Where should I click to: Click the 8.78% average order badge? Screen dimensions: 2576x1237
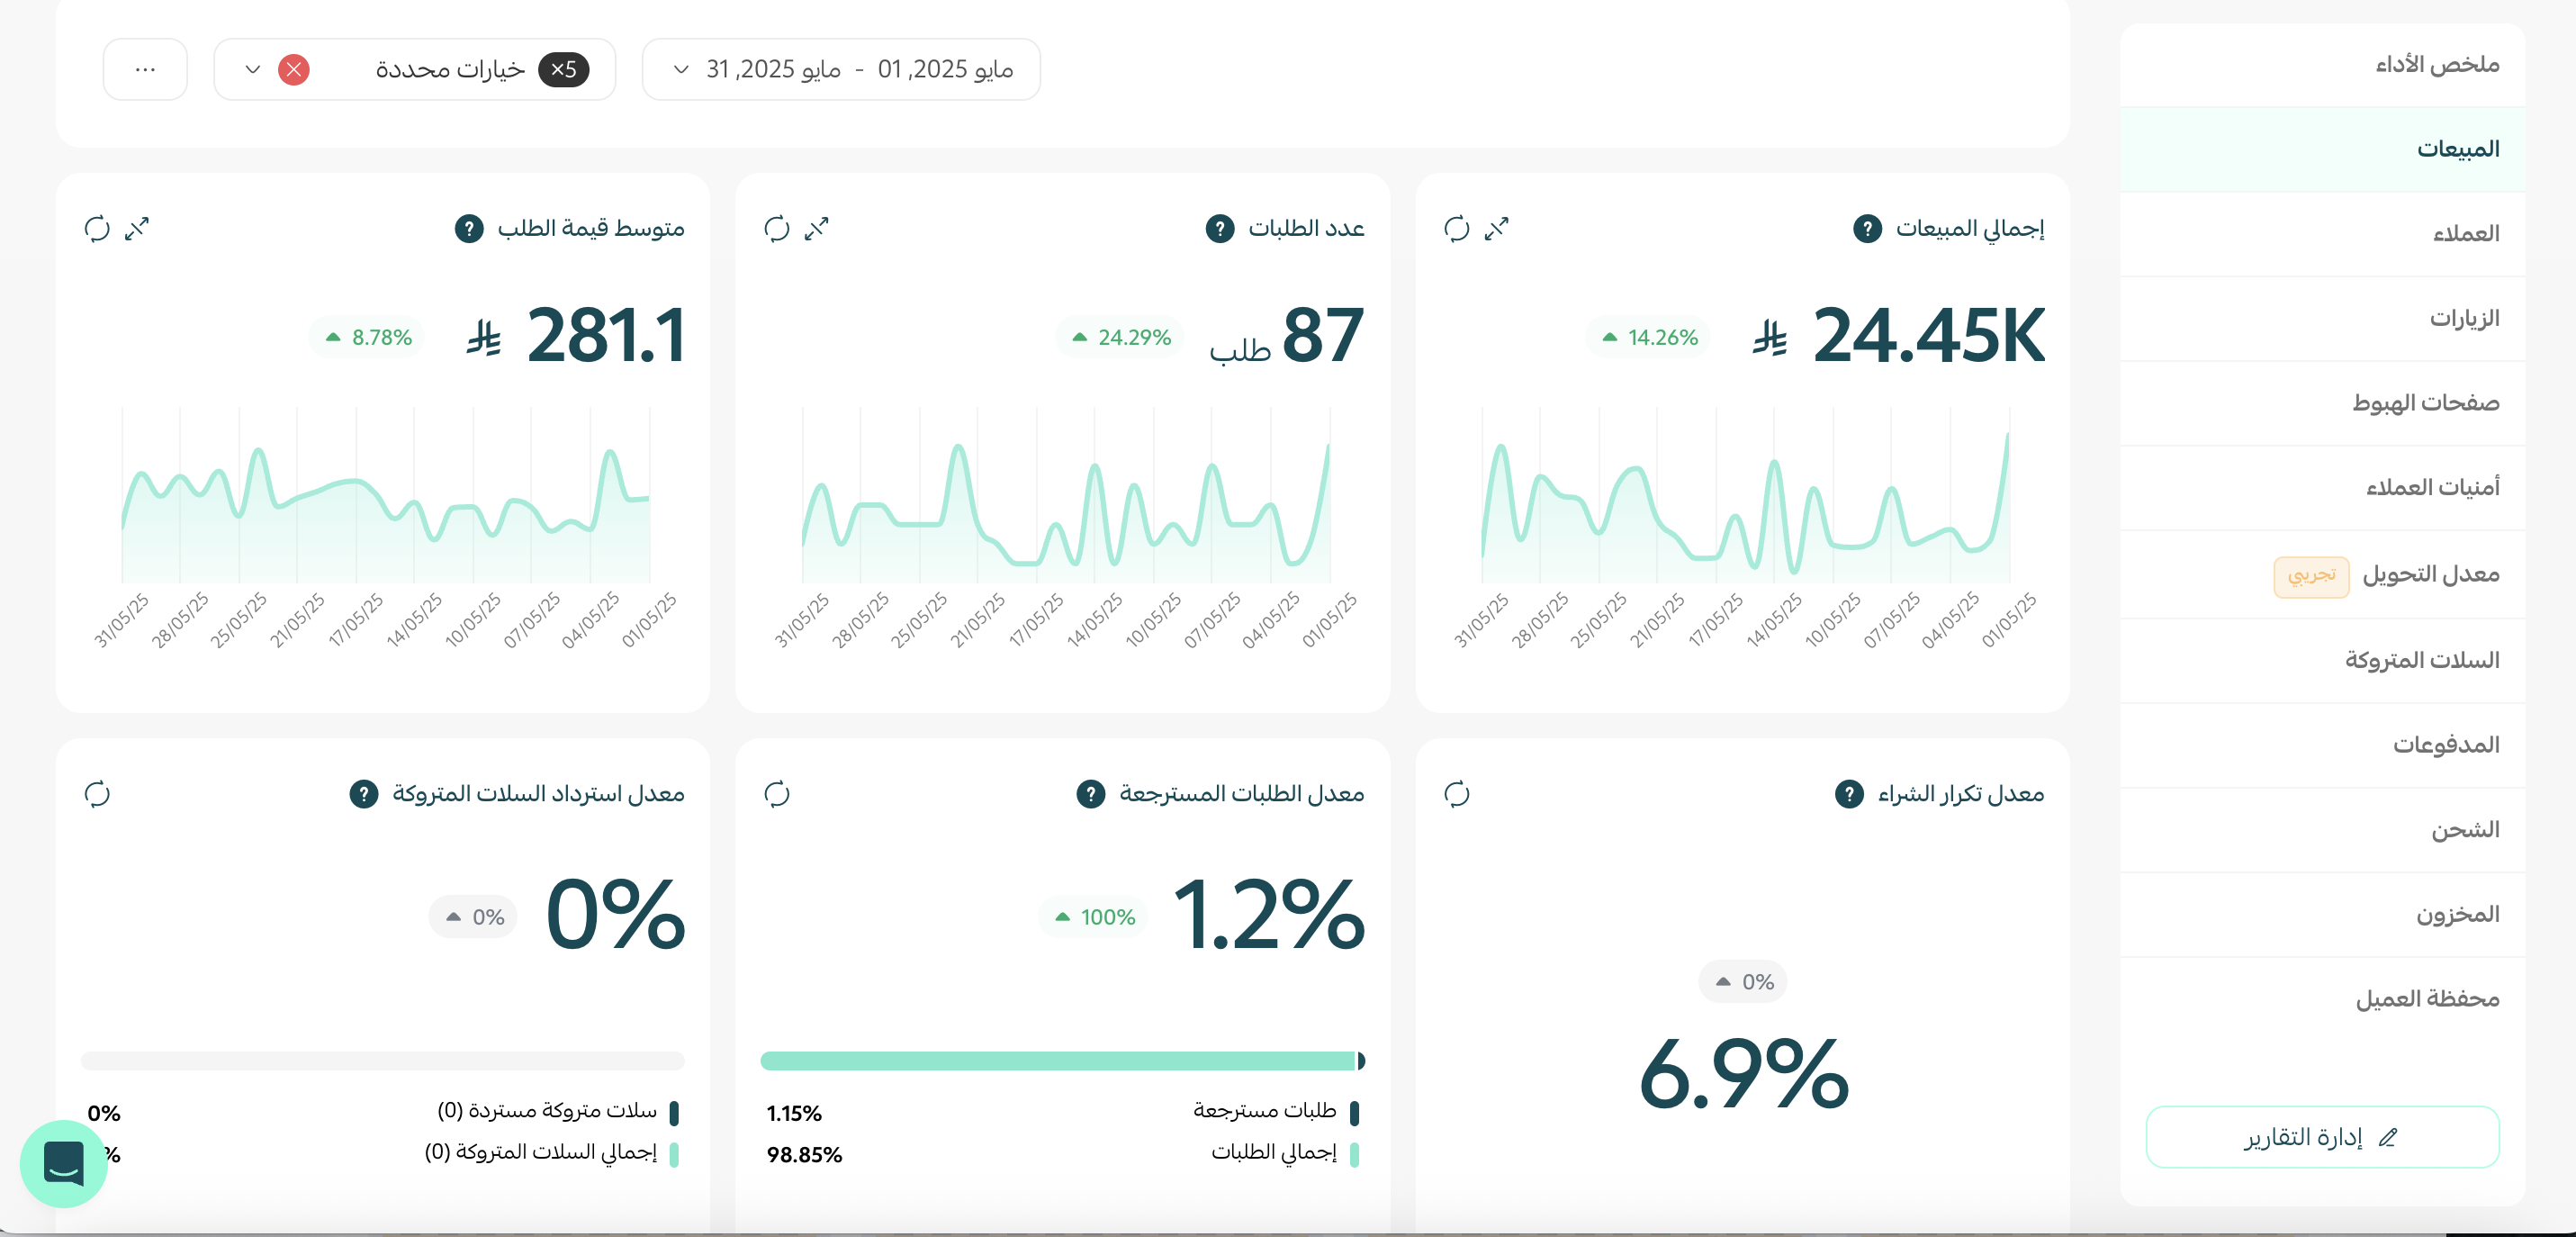(x=367, y=337)
